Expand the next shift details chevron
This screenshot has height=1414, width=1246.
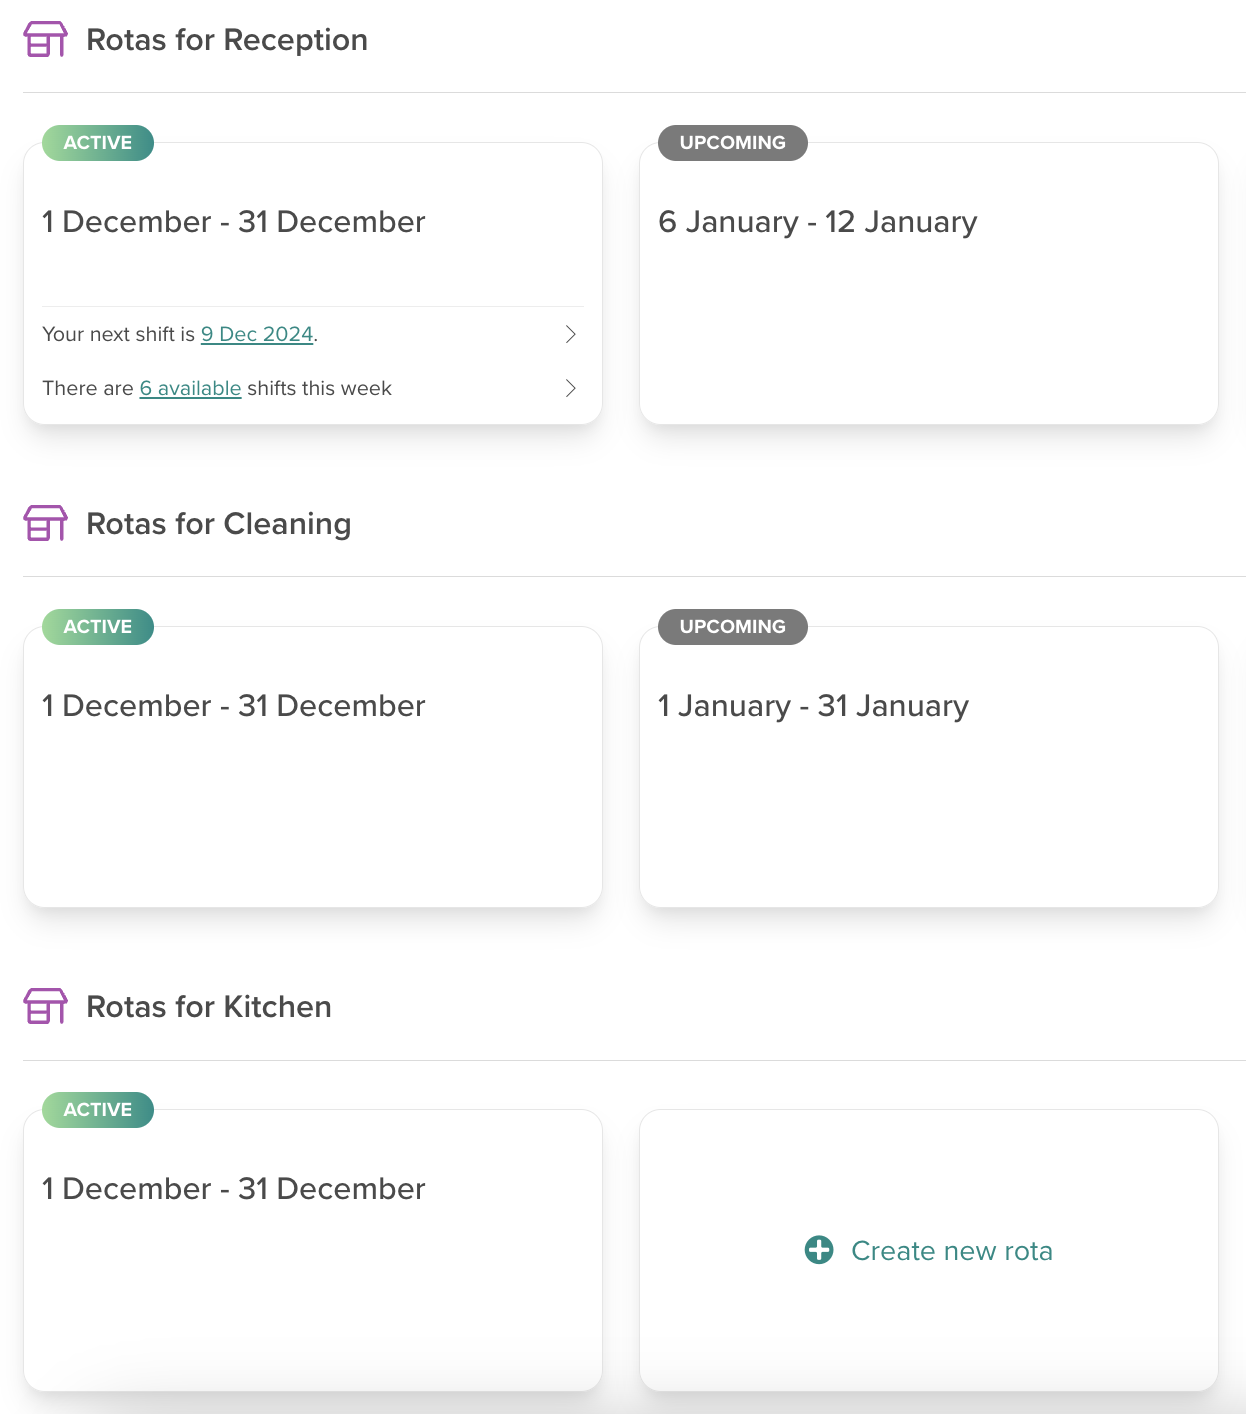click(570, 333)
